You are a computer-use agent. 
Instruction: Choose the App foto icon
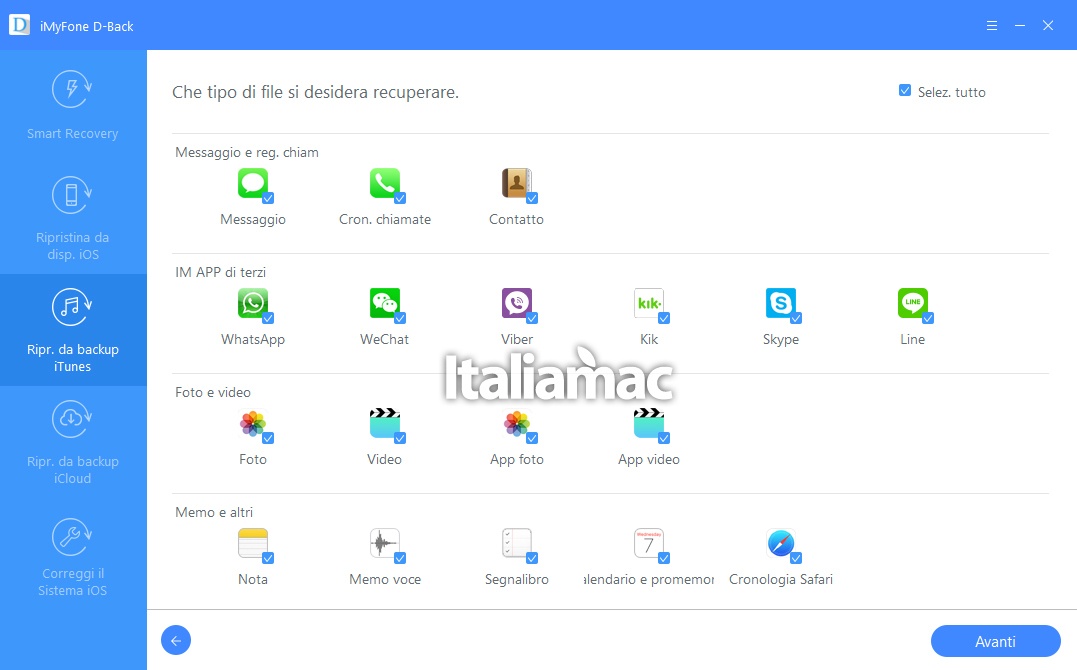coord(517,423)
